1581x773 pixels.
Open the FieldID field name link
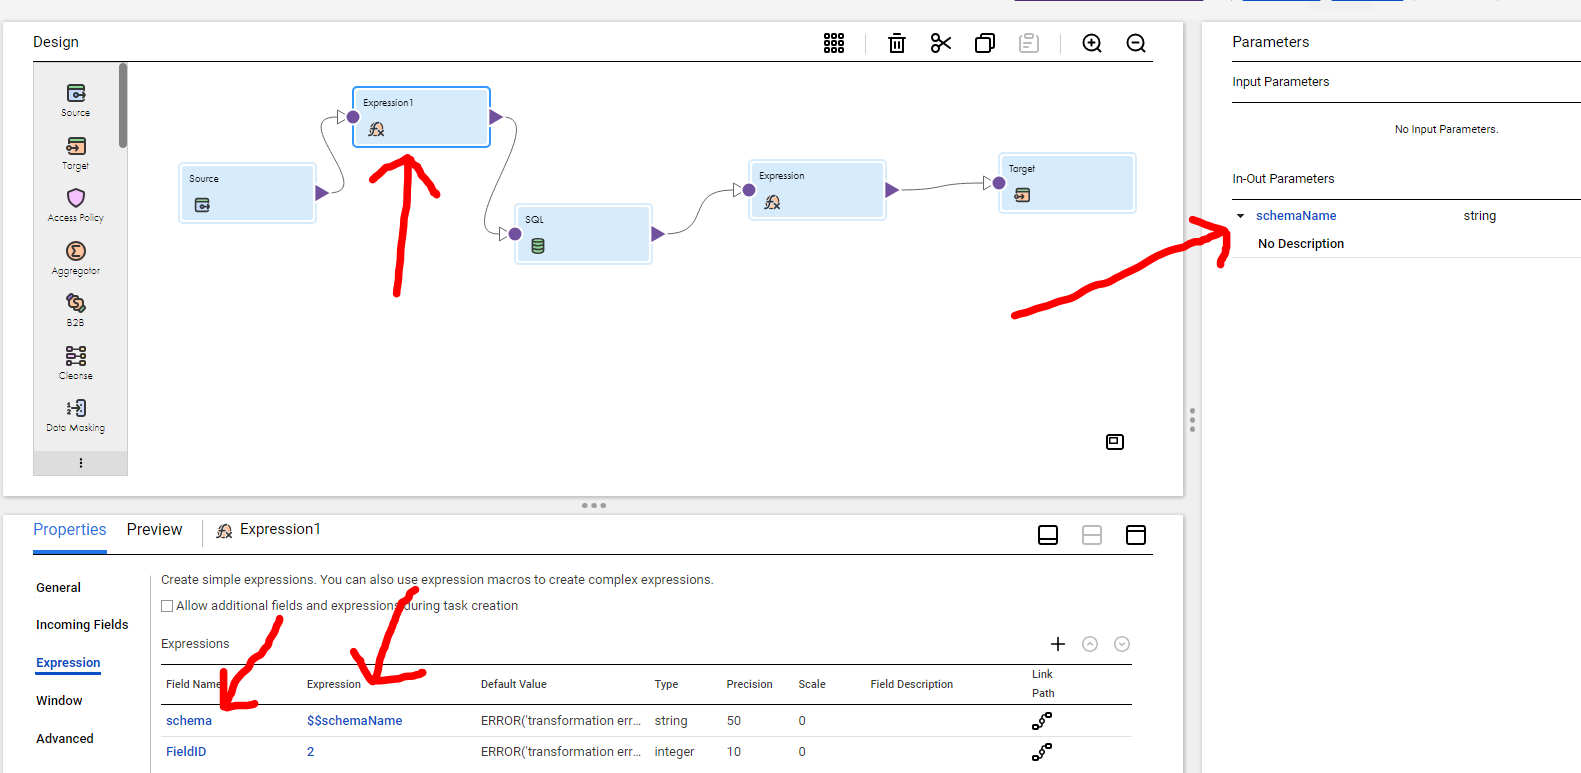(186, 752)
